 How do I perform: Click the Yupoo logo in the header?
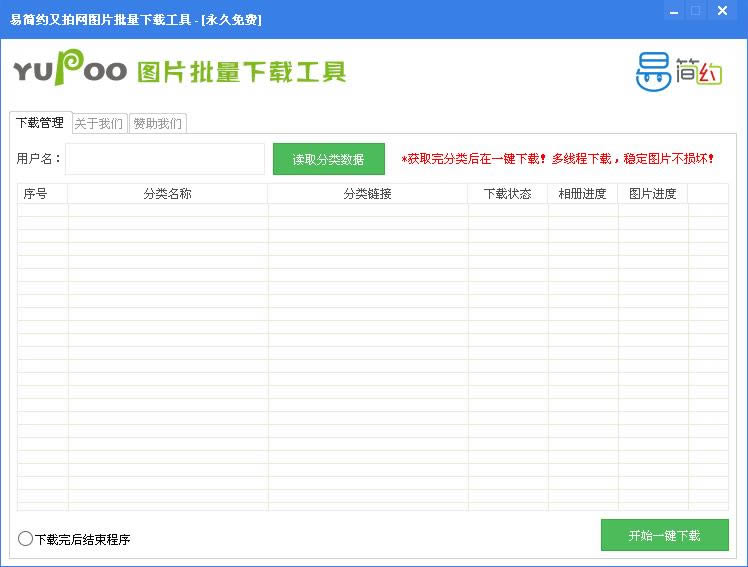[x=70, y=70]
